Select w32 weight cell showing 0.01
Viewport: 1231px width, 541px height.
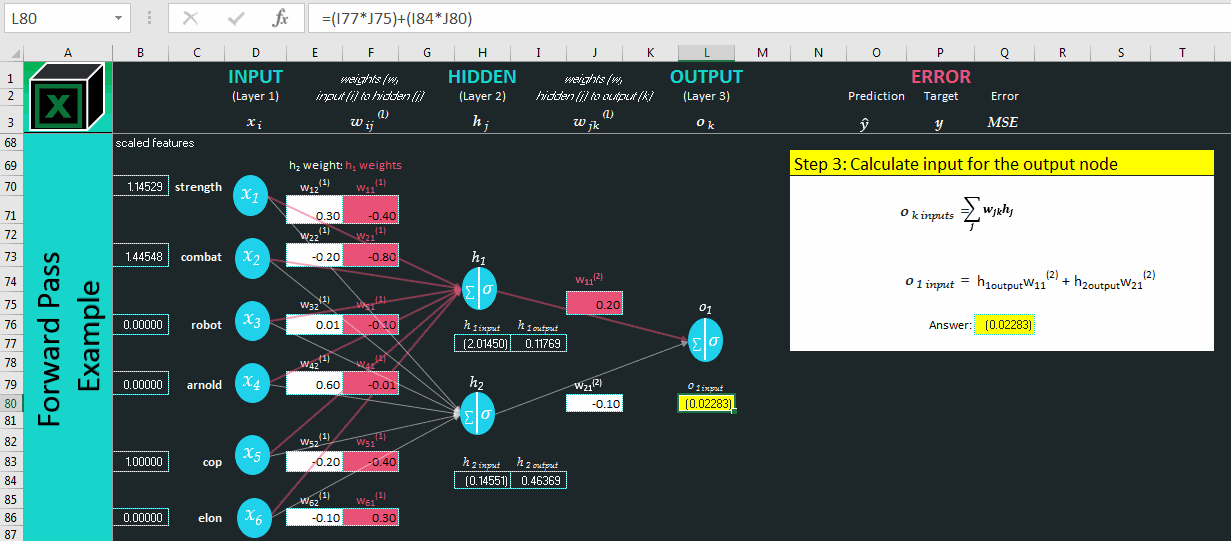[x=314, y=325]
